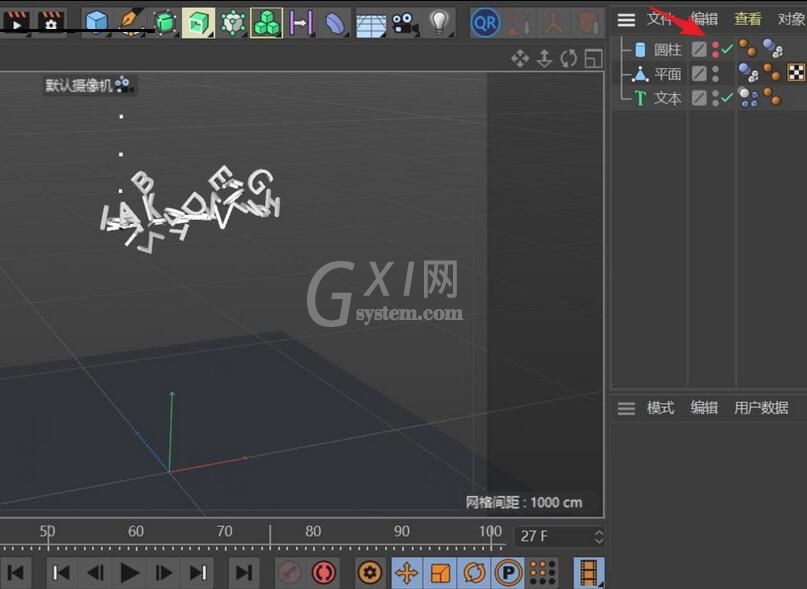Click first orange dynamics tag on 圆柱

point(747,48)
